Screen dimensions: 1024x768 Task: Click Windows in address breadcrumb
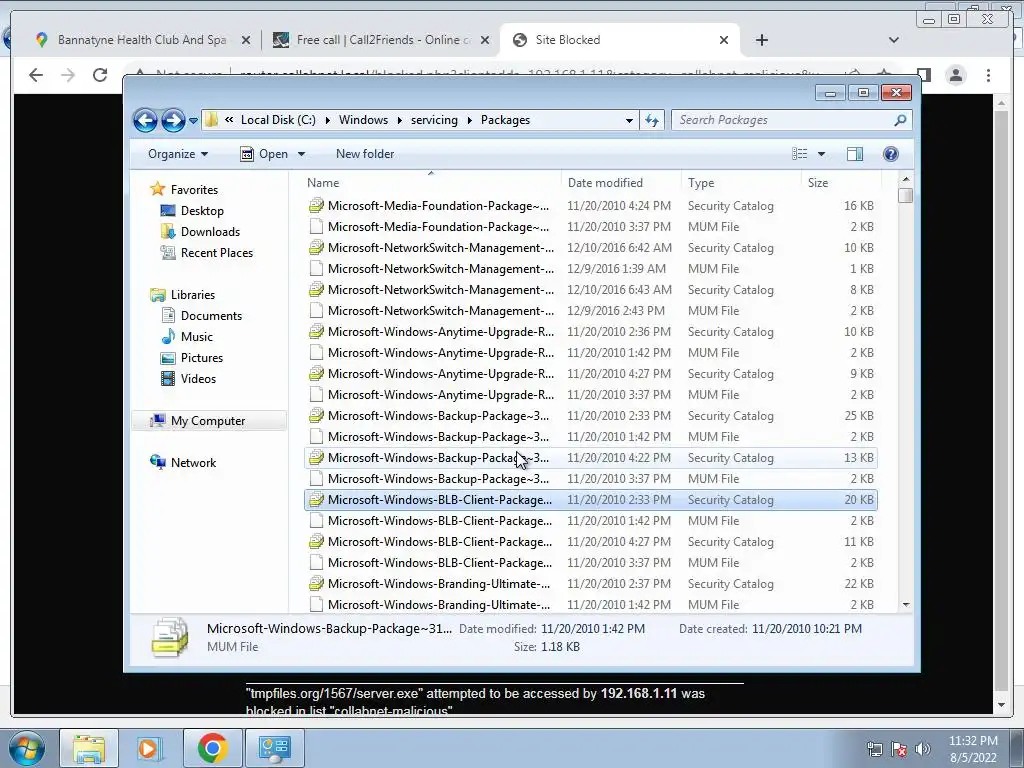pyautogui.click(x=363, y=120)
